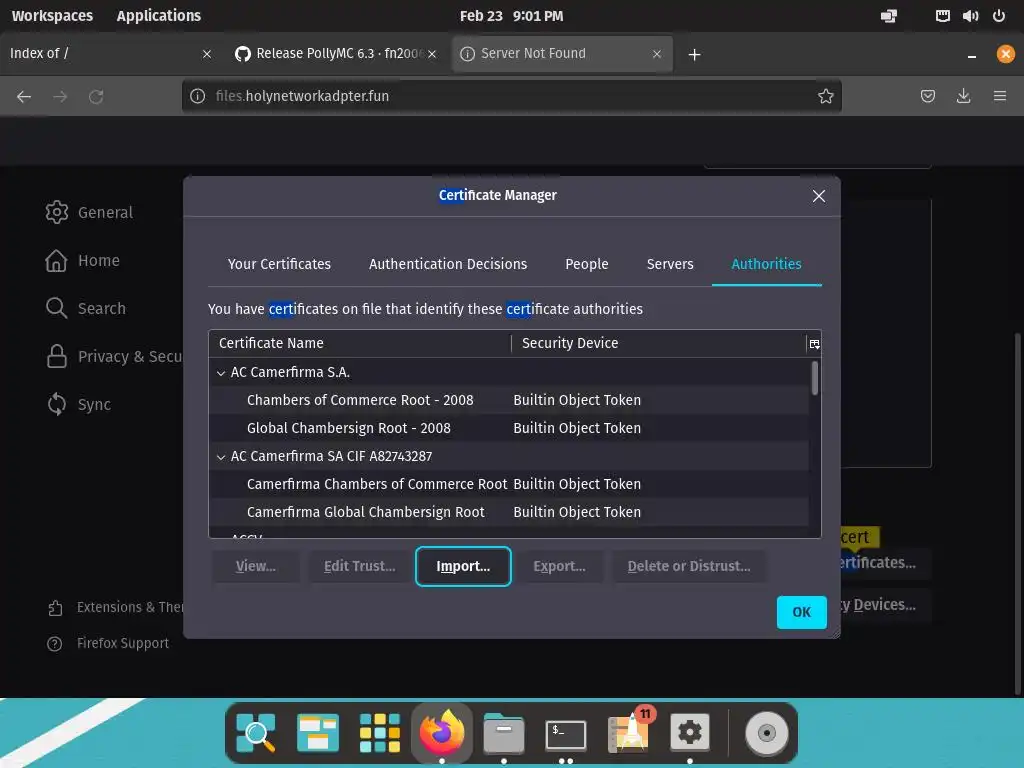Open the window tiling icon in the top panel
Screen dimensions: 1024x768
[x=889, y=16]
